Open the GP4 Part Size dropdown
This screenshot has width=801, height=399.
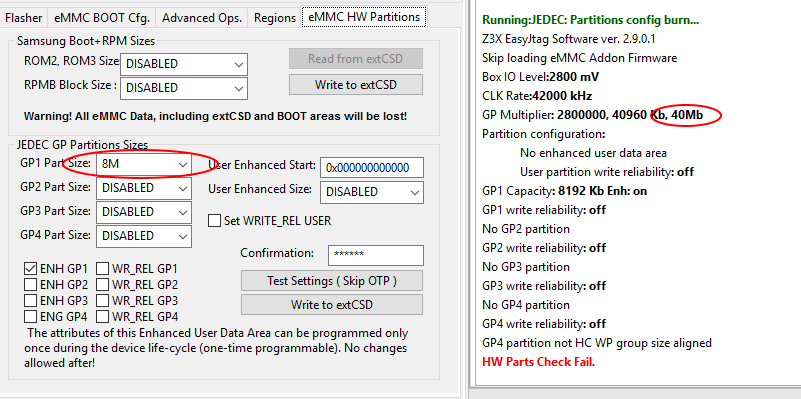[x=144, y=236]
